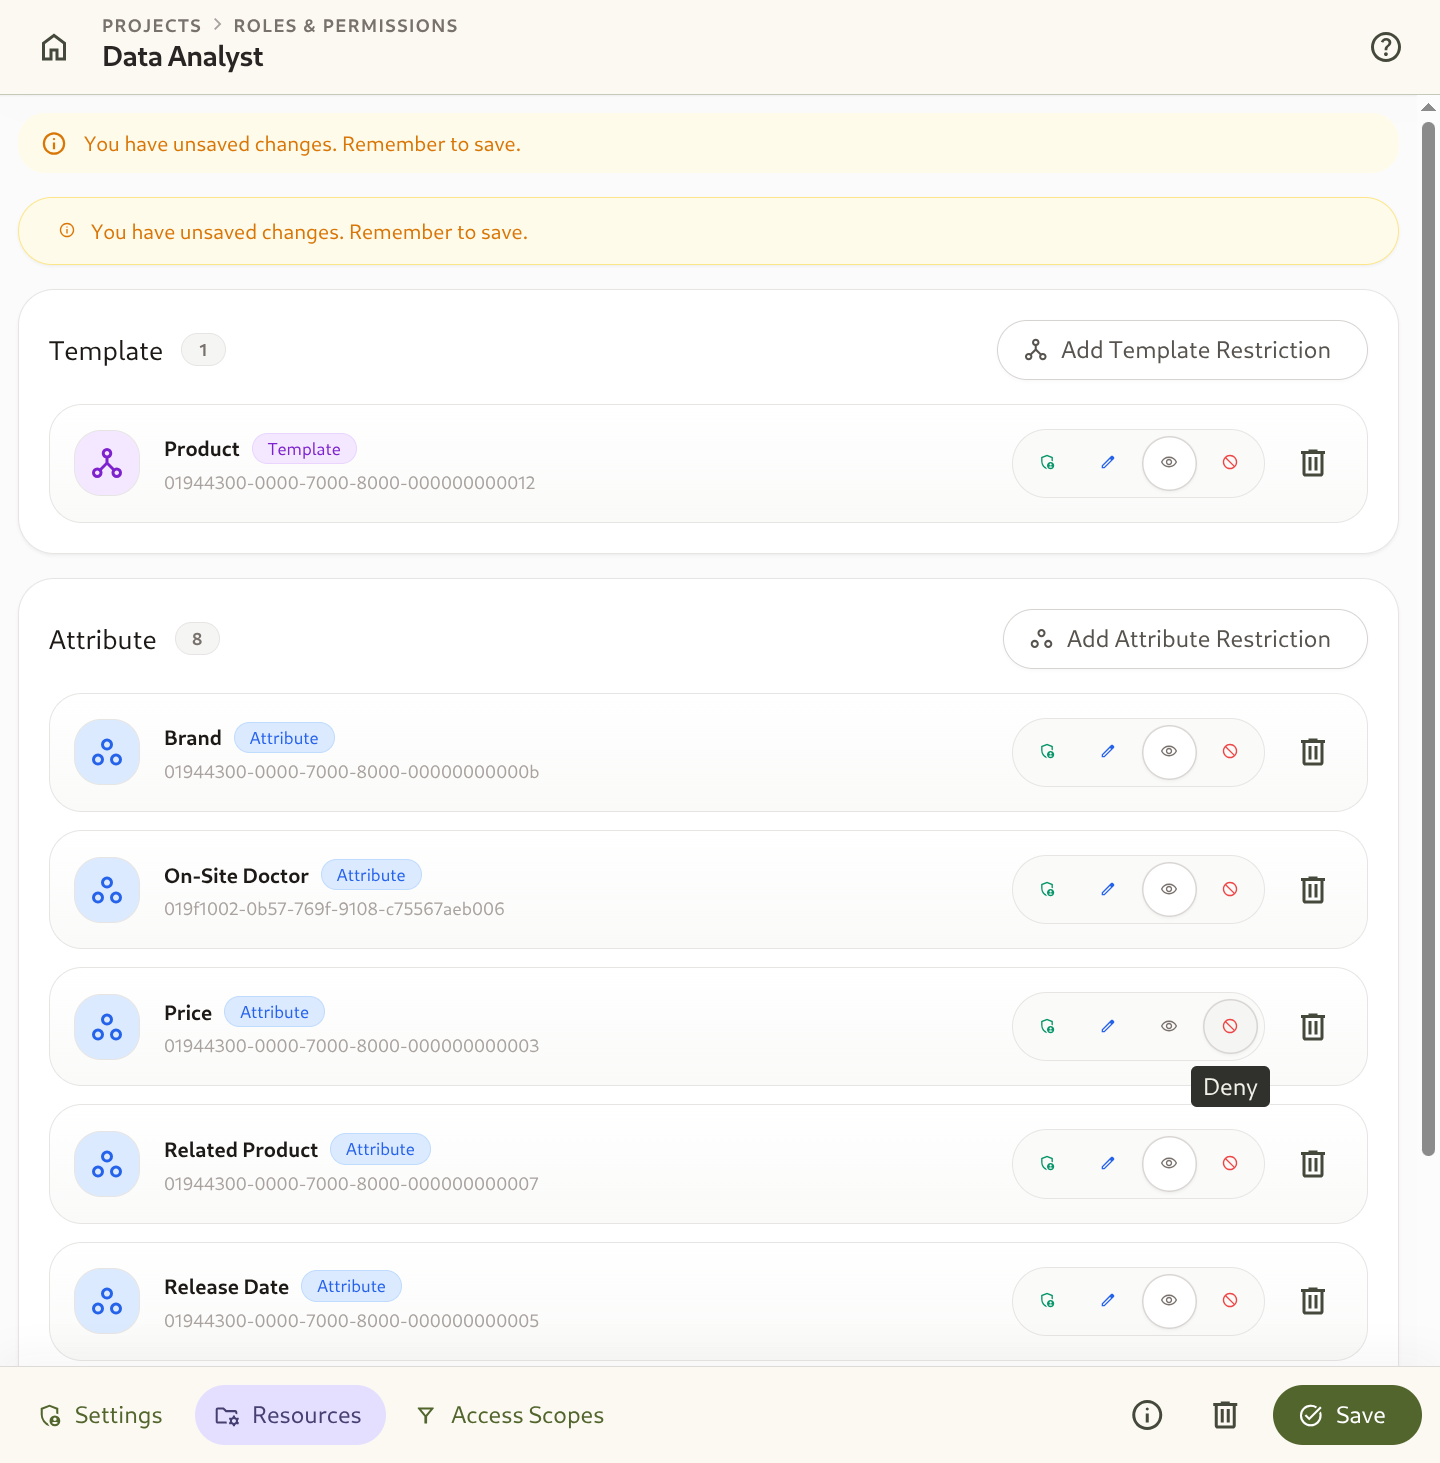
Task: Click the Product template icon tile
Action: click(107, 463)
